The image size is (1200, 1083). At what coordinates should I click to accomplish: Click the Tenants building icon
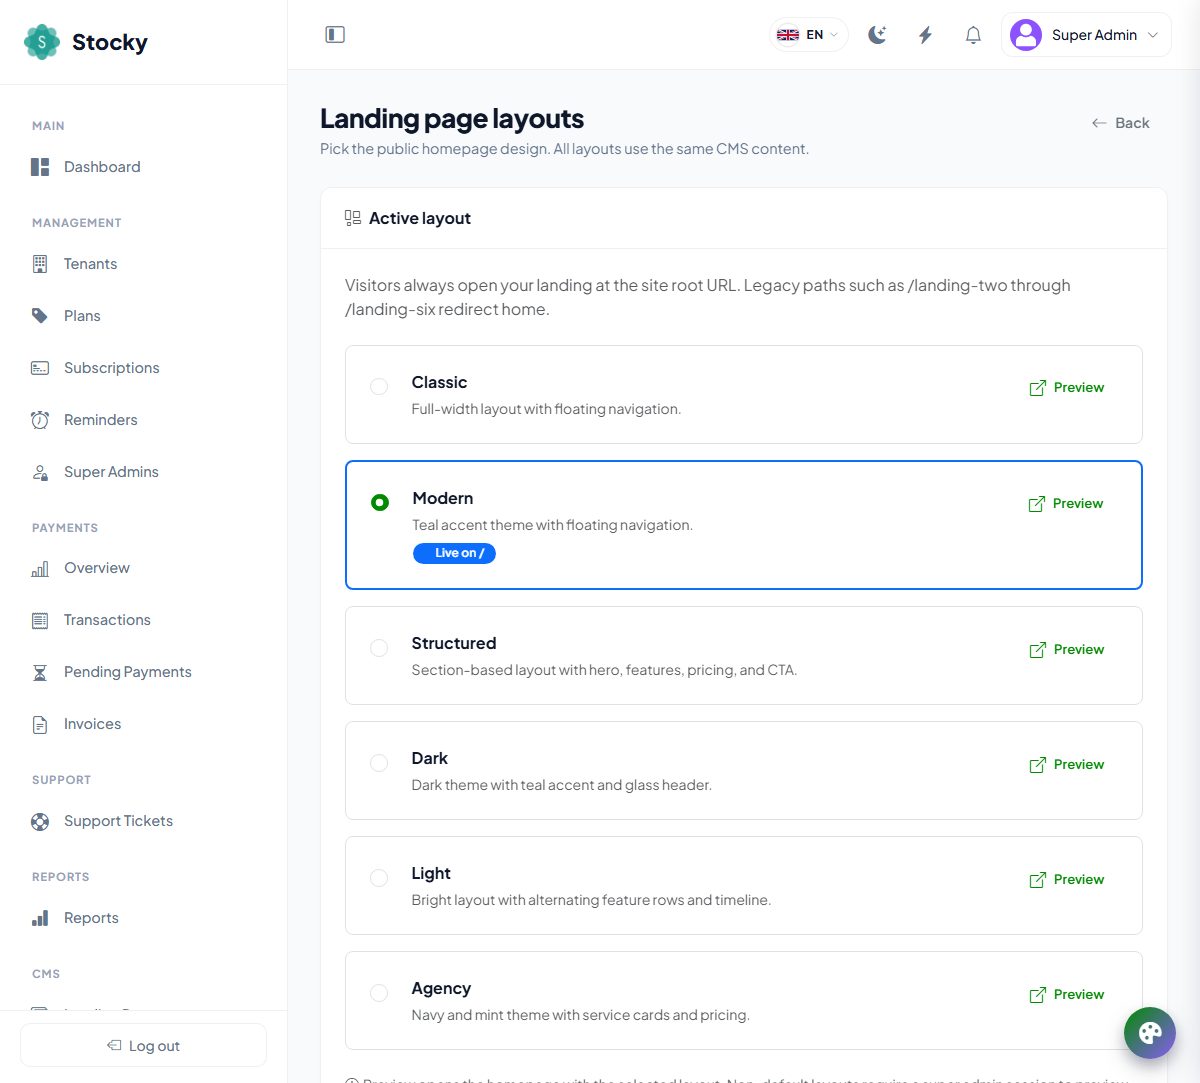pos(40,264)
